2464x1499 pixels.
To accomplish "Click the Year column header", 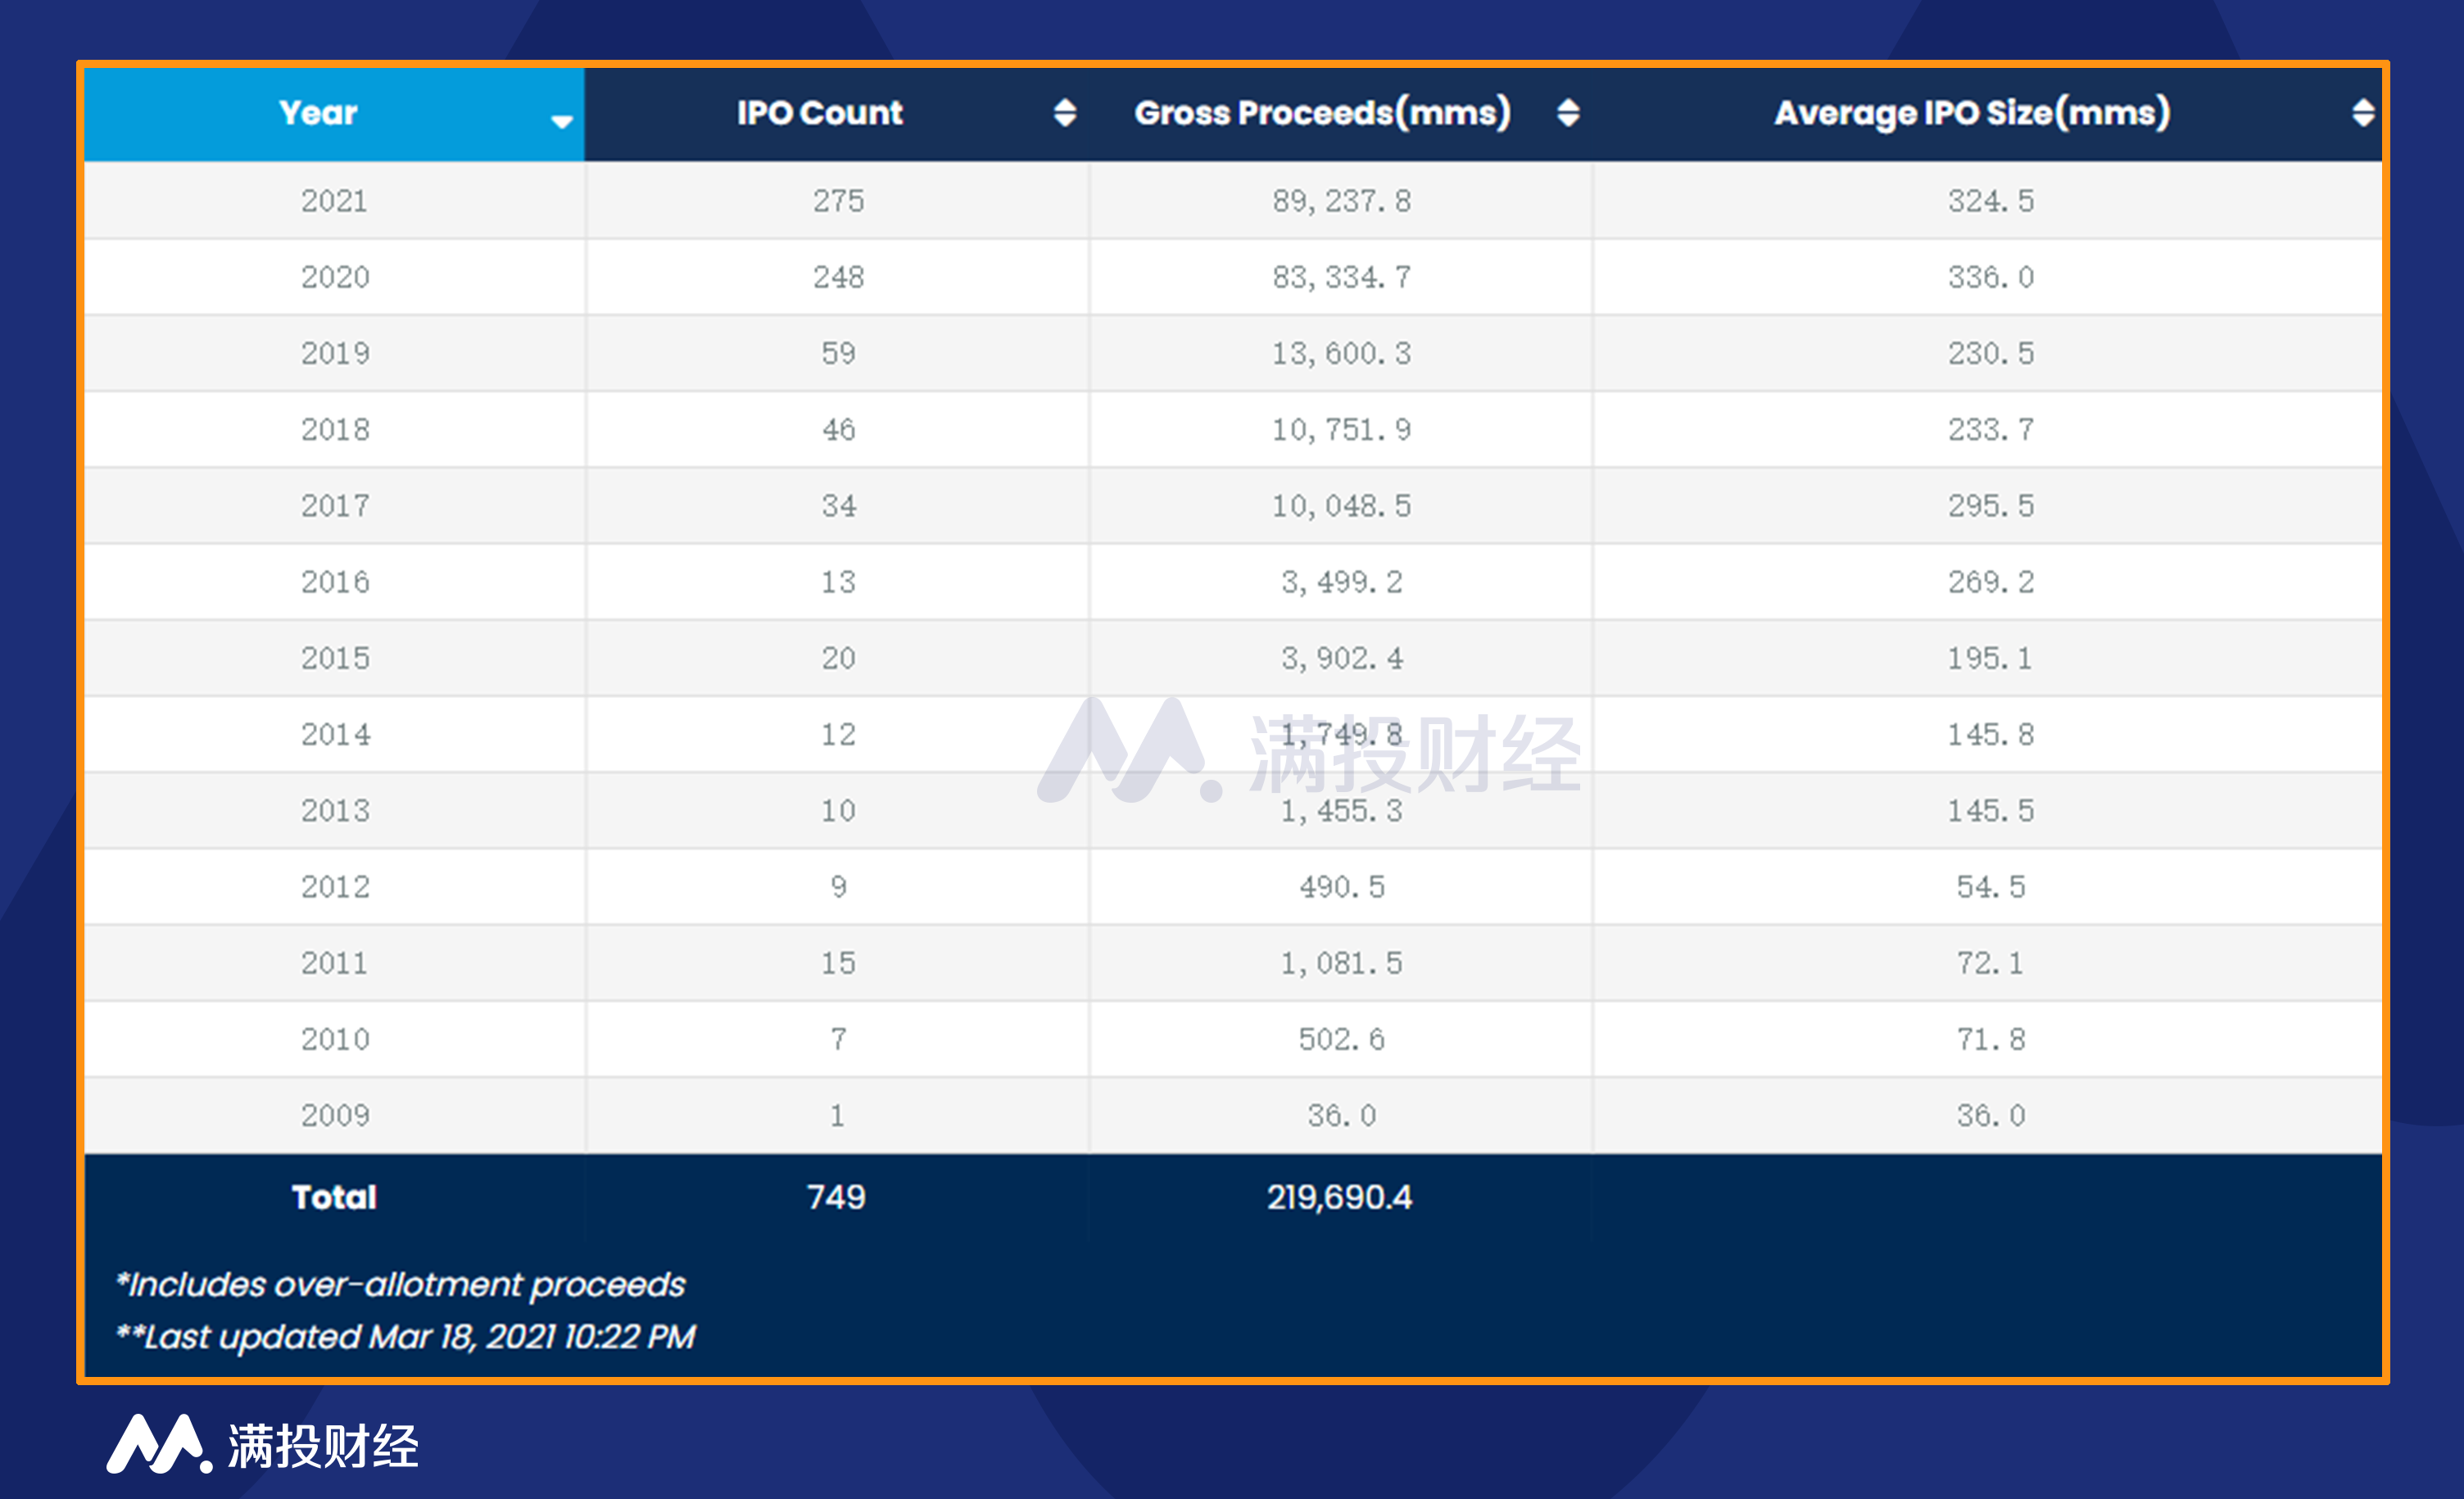I will [318, 113].
